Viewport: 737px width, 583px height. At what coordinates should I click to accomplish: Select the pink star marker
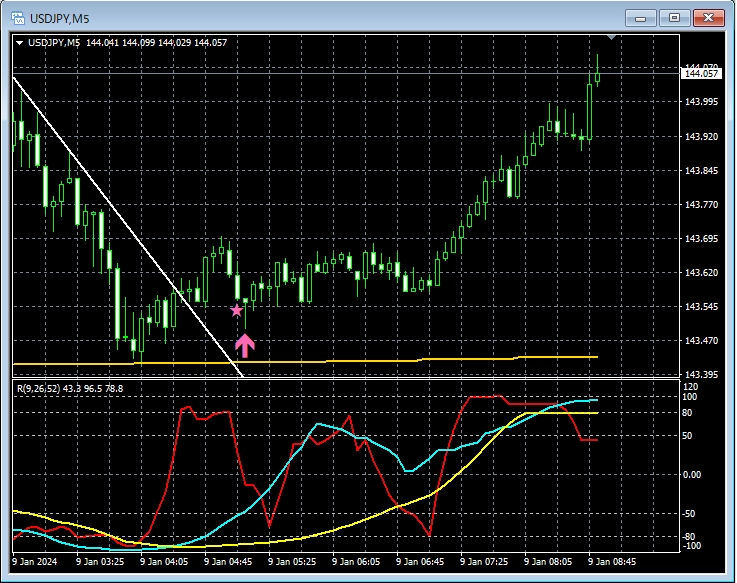click(236, 310)
